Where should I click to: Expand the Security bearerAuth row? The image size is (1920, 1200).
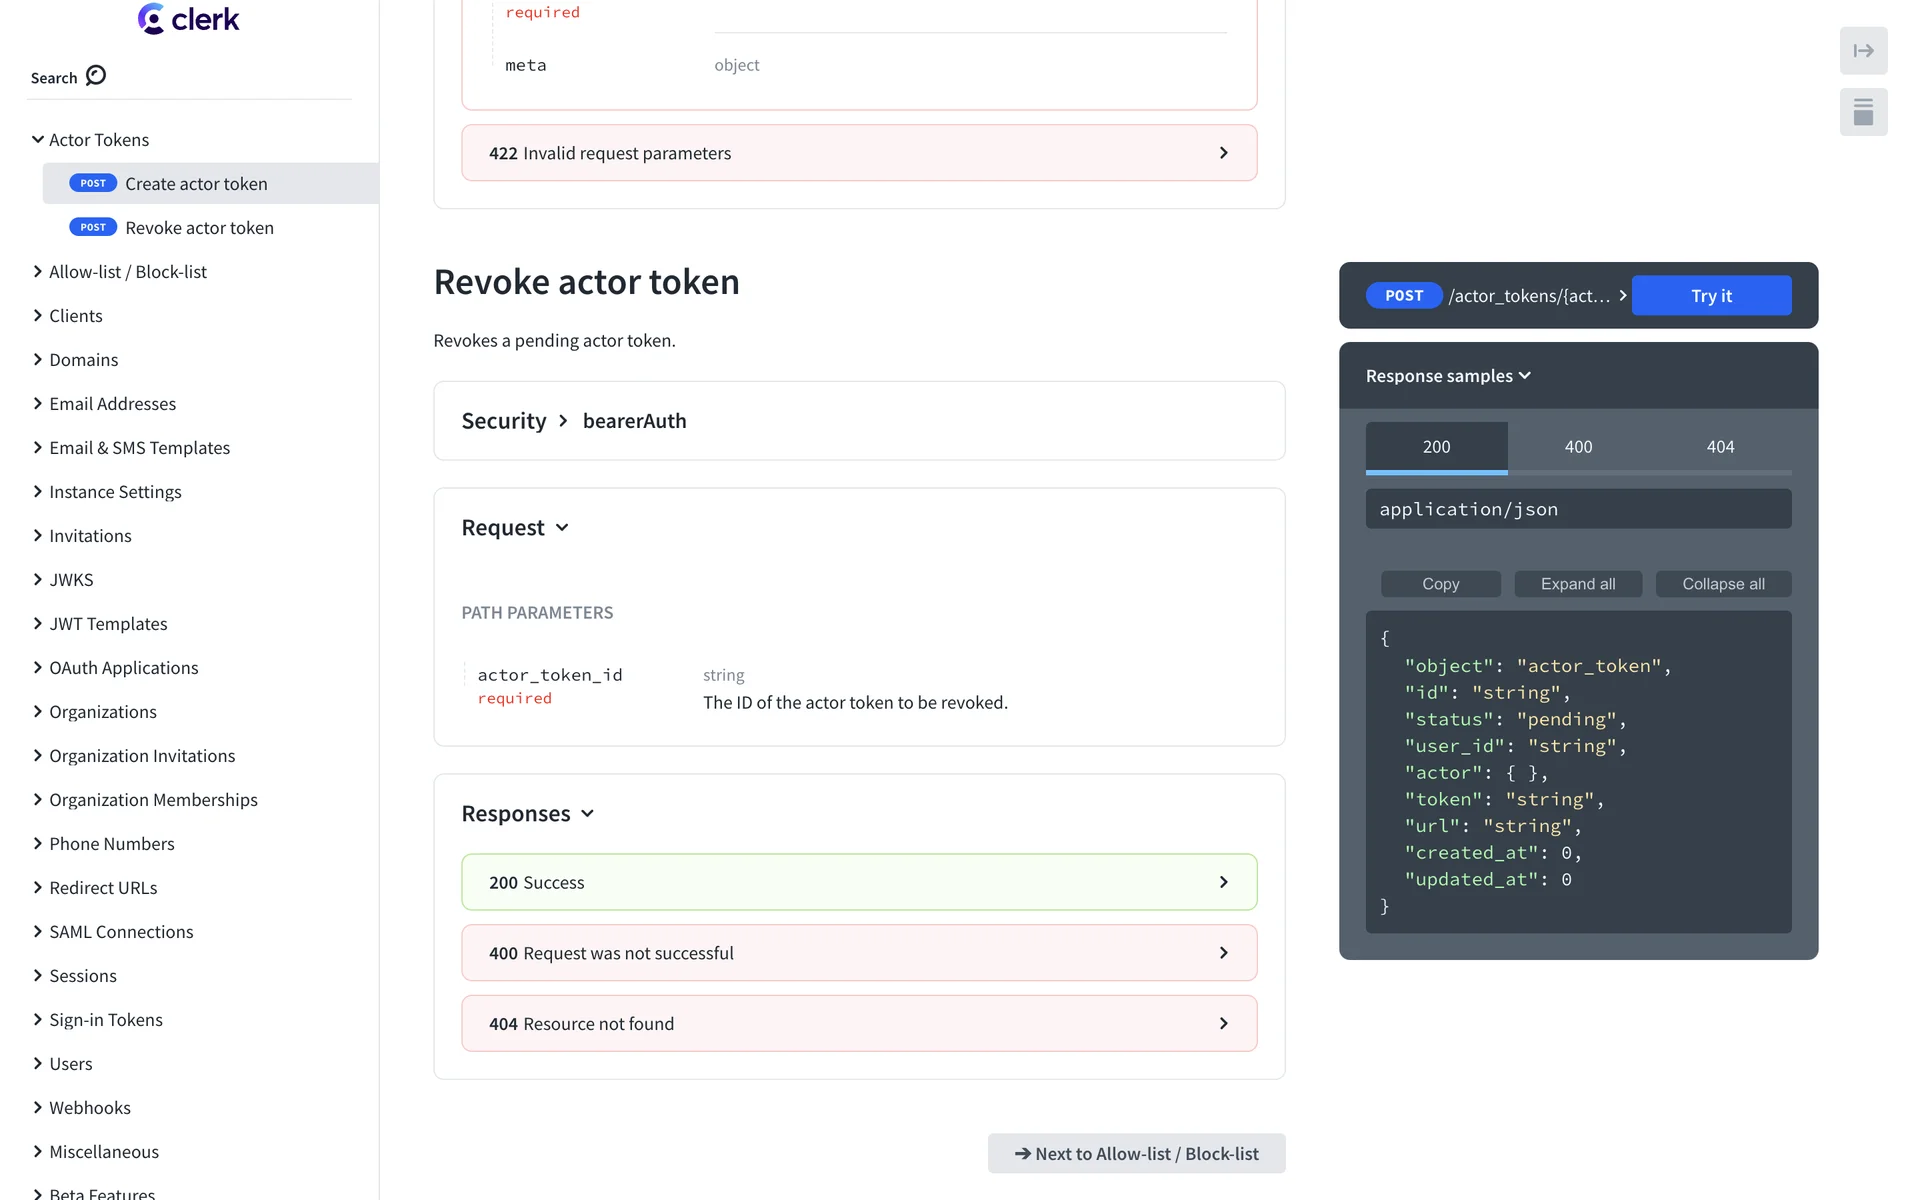point(573,421)
